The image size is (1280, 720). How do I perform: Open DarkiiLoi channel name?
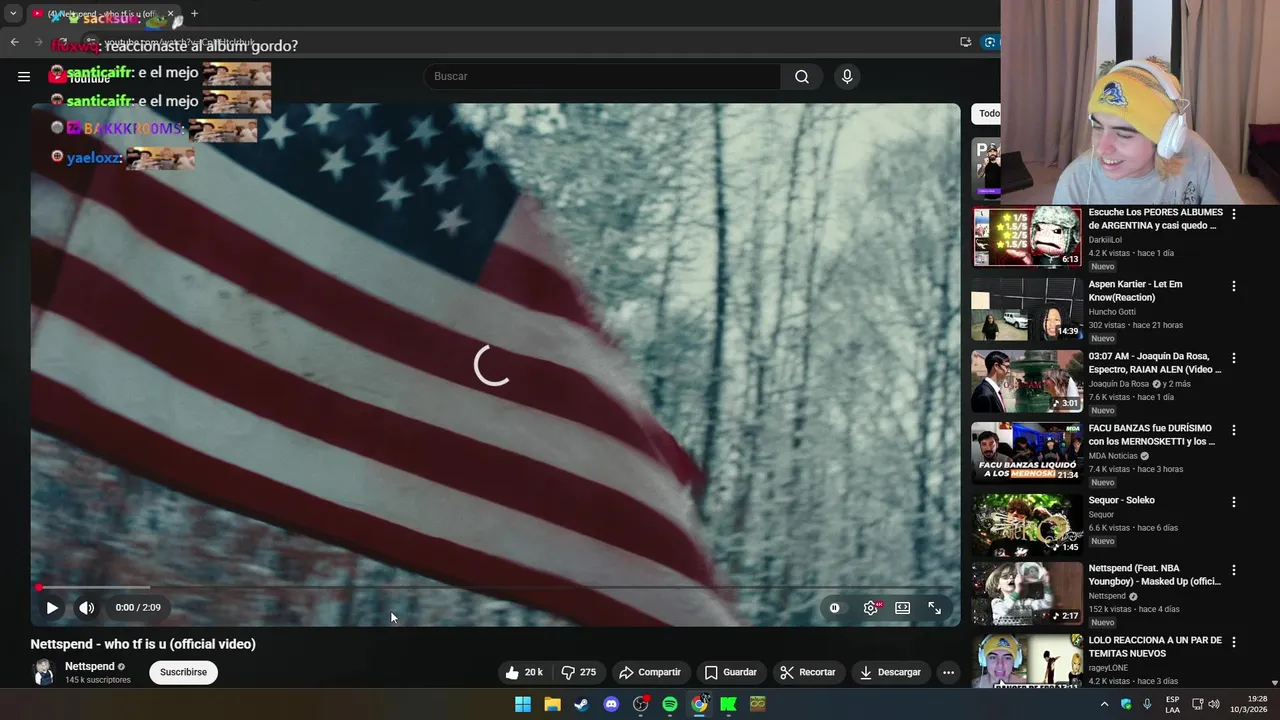coord(1105,240)
